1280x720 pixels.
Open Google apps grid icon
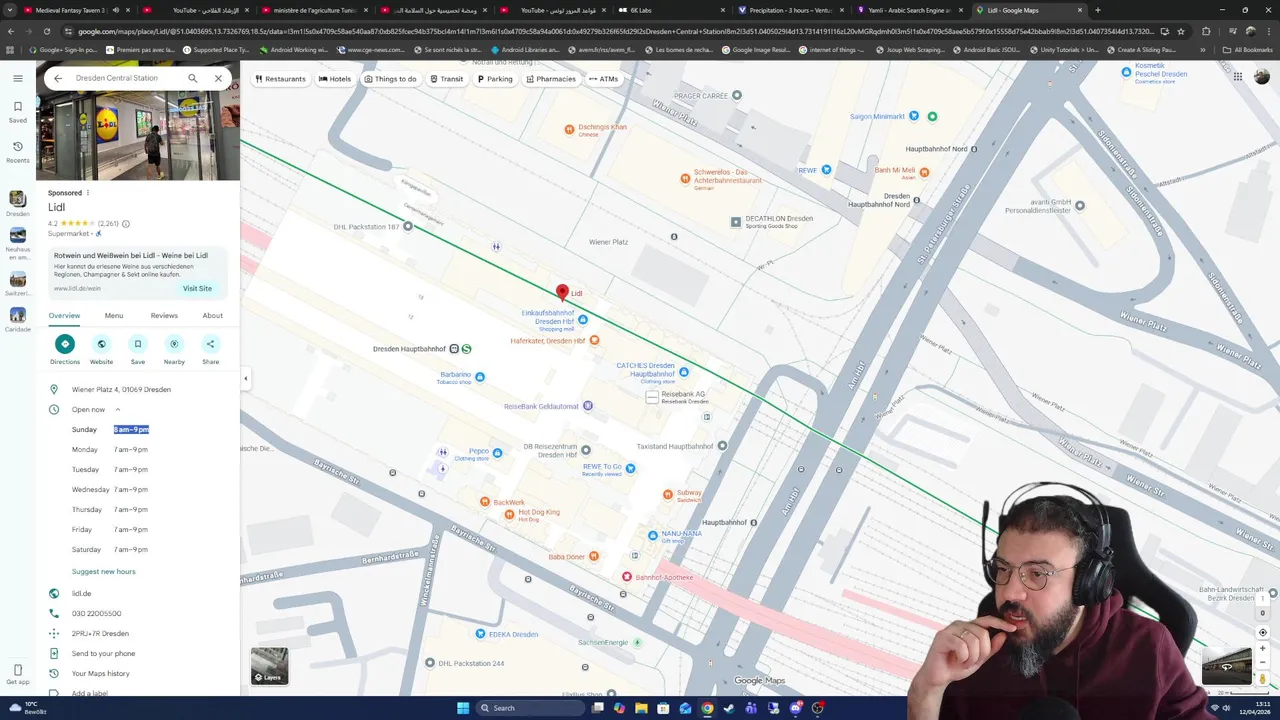(1237, 77)
